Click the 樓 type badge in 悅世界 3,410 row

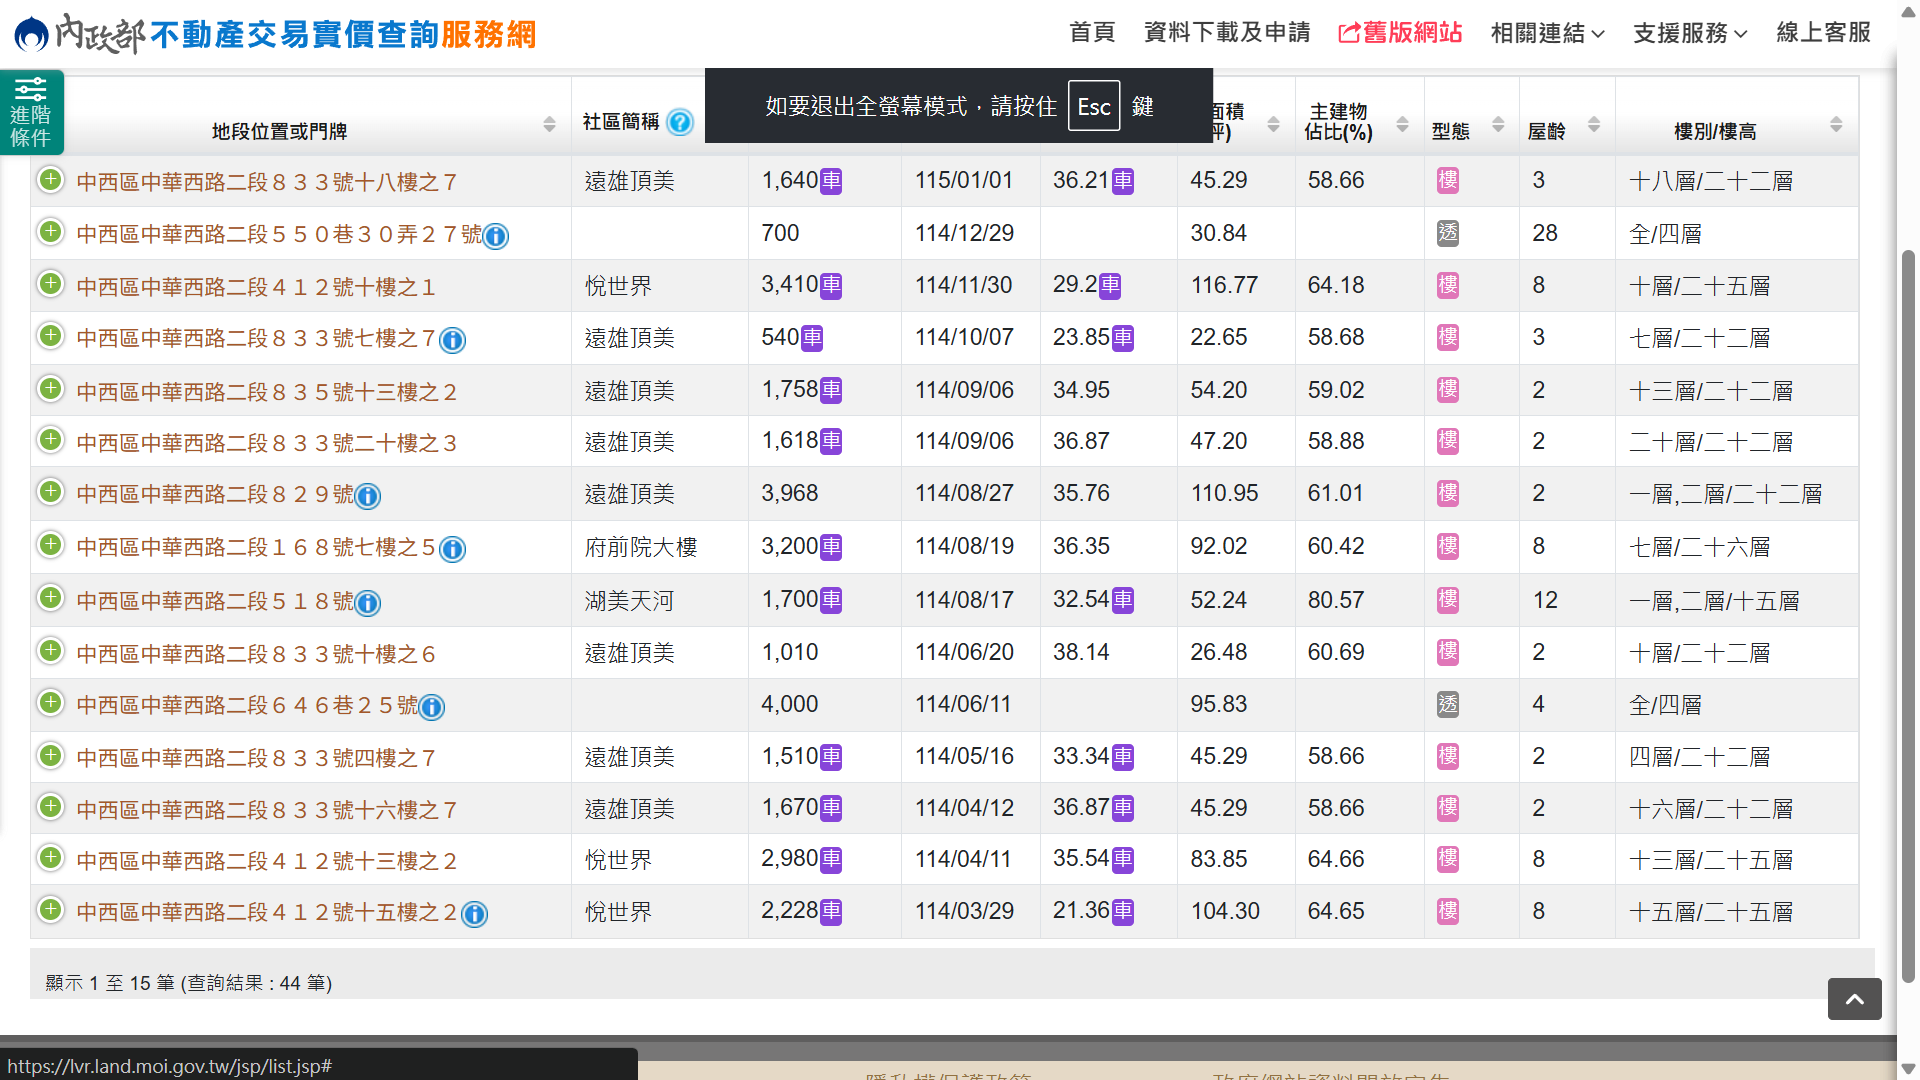[1447, 286]
